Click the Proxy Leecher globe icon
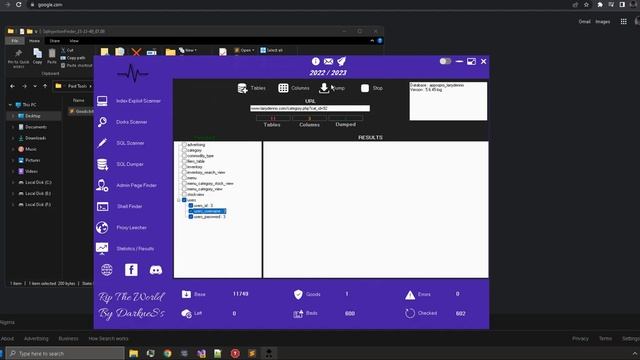This screenshot has width=640, height=360. (x=102, y=227)
